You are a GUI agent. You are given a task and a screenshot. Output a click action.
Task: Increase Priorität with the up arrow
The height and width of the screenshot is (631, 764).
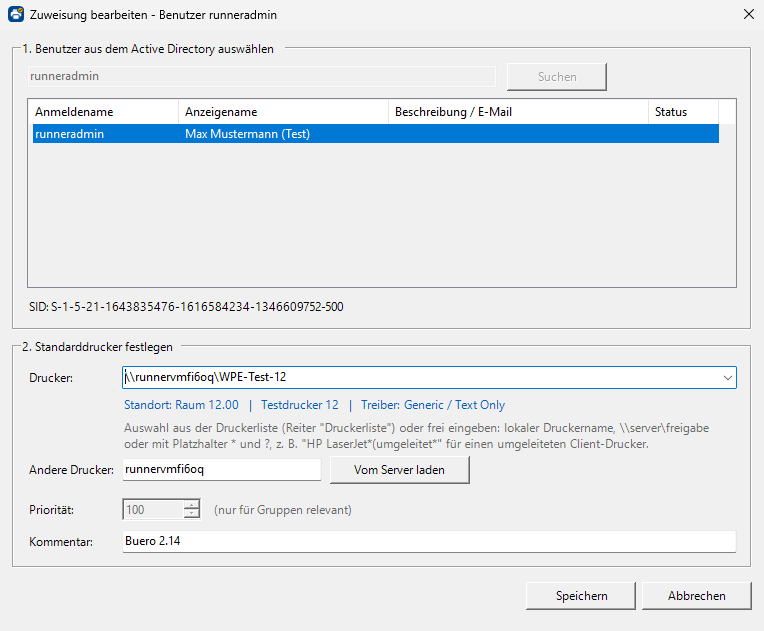(192, 505)
